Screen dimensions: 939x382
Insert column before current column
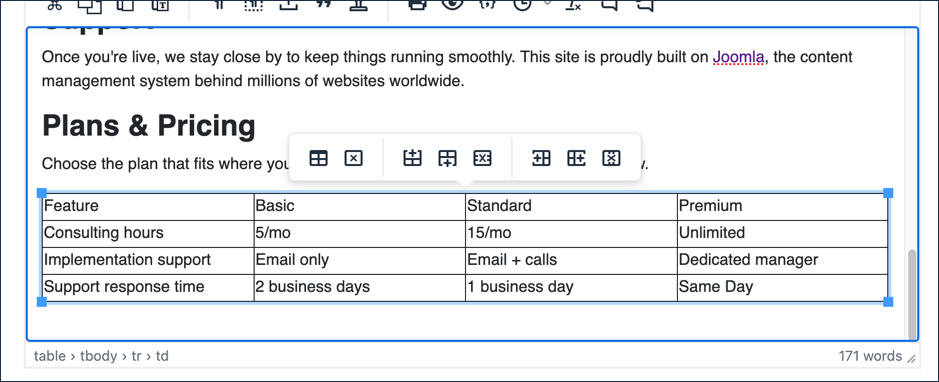pyautogui.click(x=541, y=158)
